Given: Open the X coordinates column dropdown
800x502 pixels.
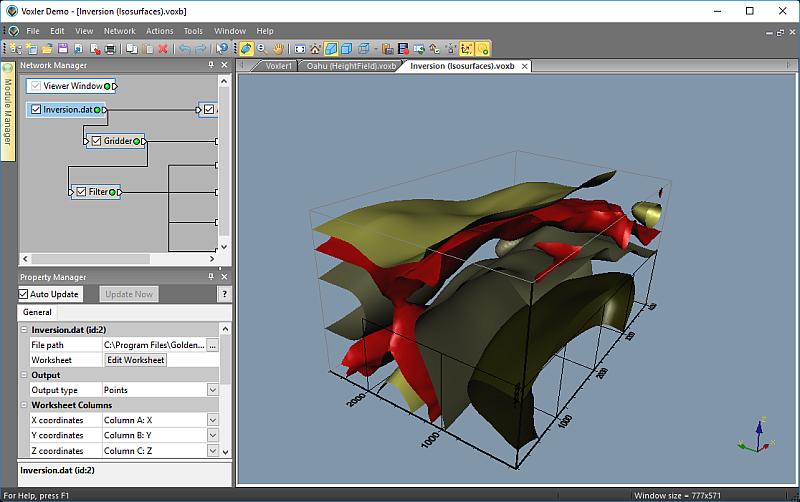Looking at the screenshot, I should (x=212, y=420).
